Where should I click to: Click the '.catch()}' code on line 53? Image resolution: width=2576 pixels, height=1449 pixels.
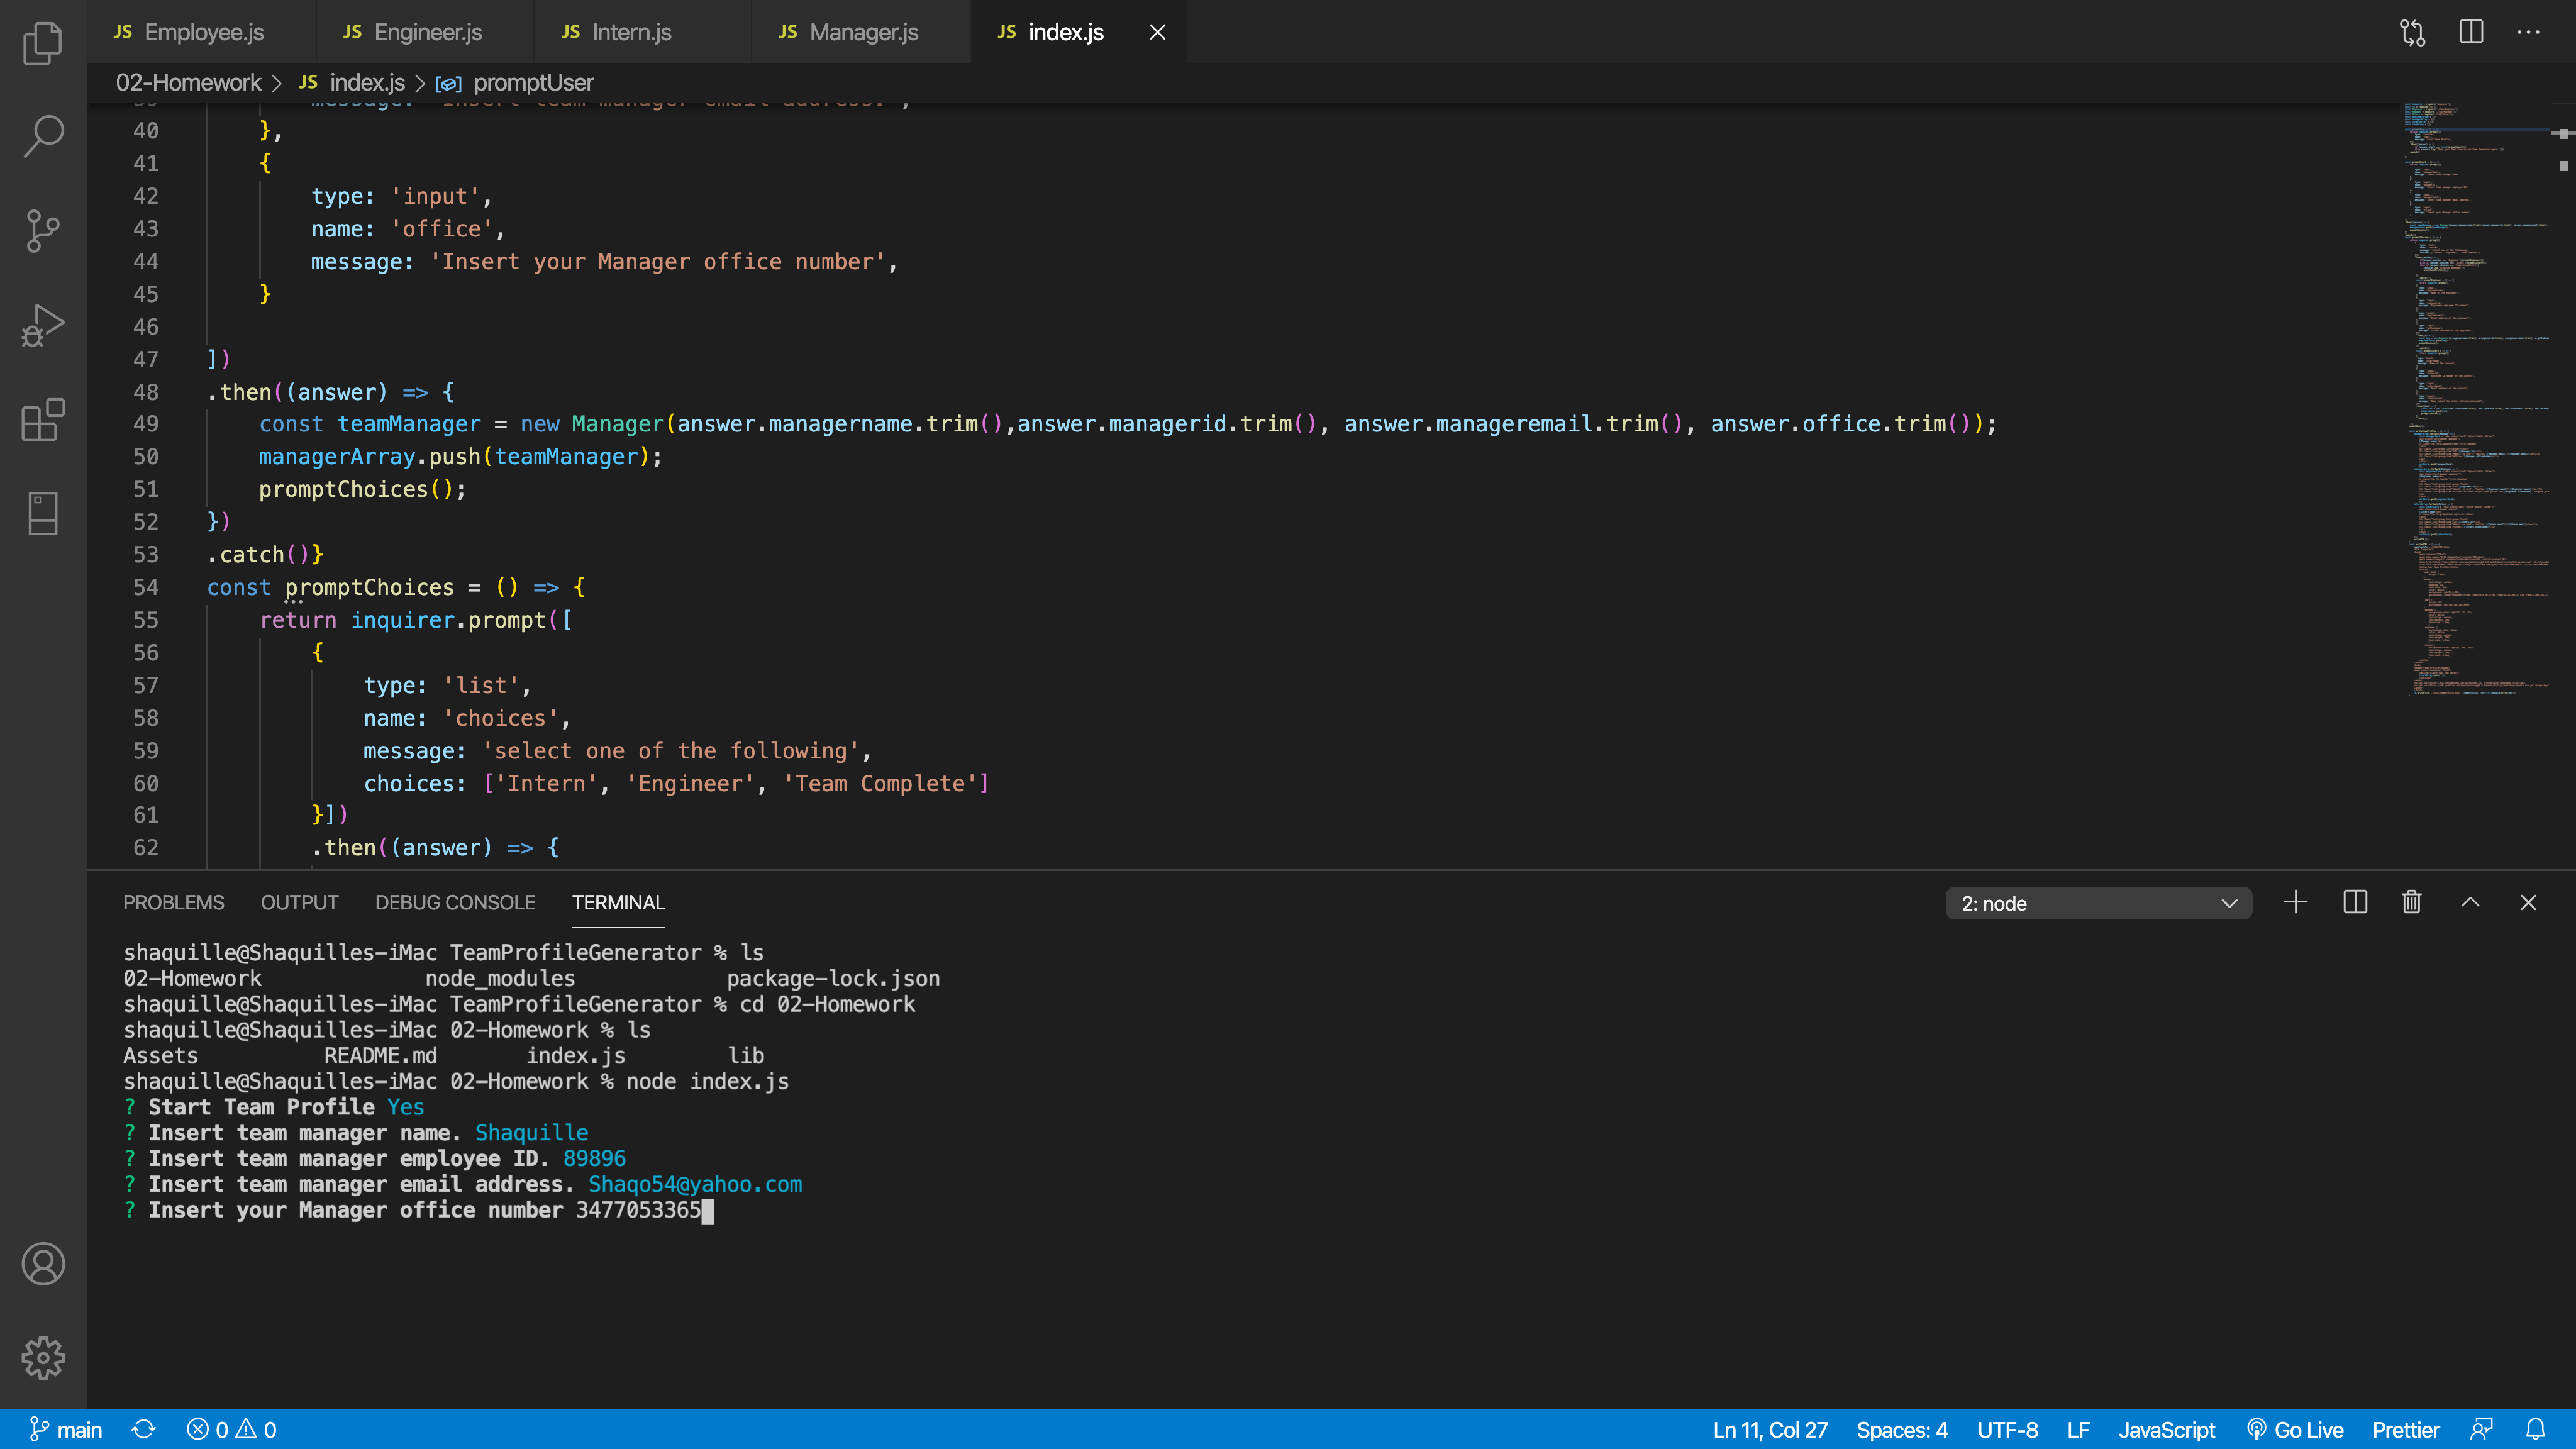(265, 555)
